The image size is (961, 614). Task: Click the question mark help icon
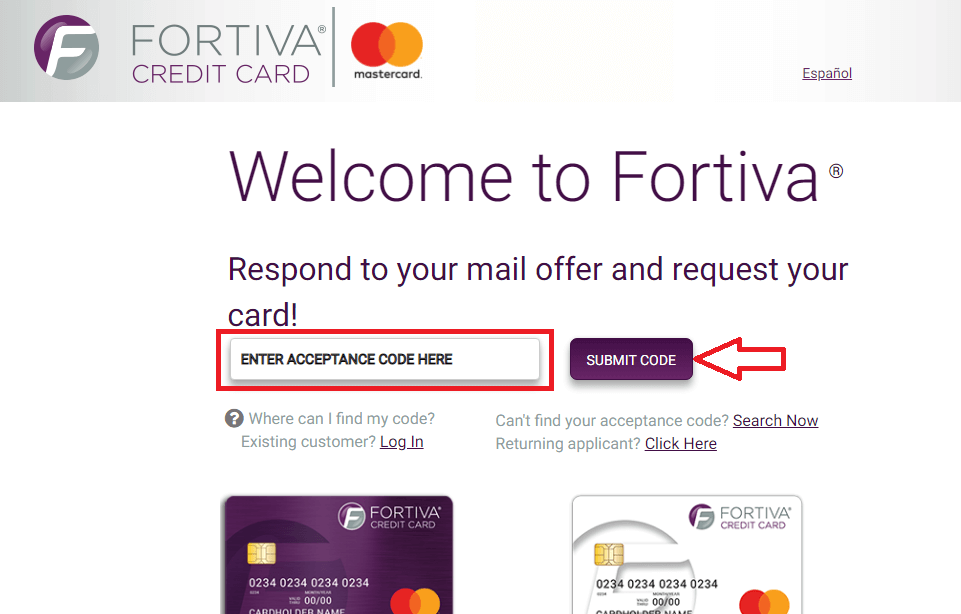pos(234,419)
